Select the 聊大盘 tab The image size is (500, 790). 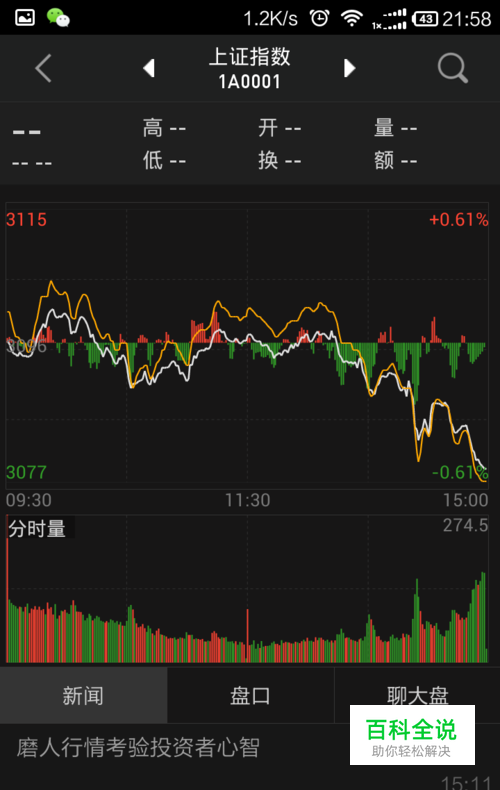point(417,696)
